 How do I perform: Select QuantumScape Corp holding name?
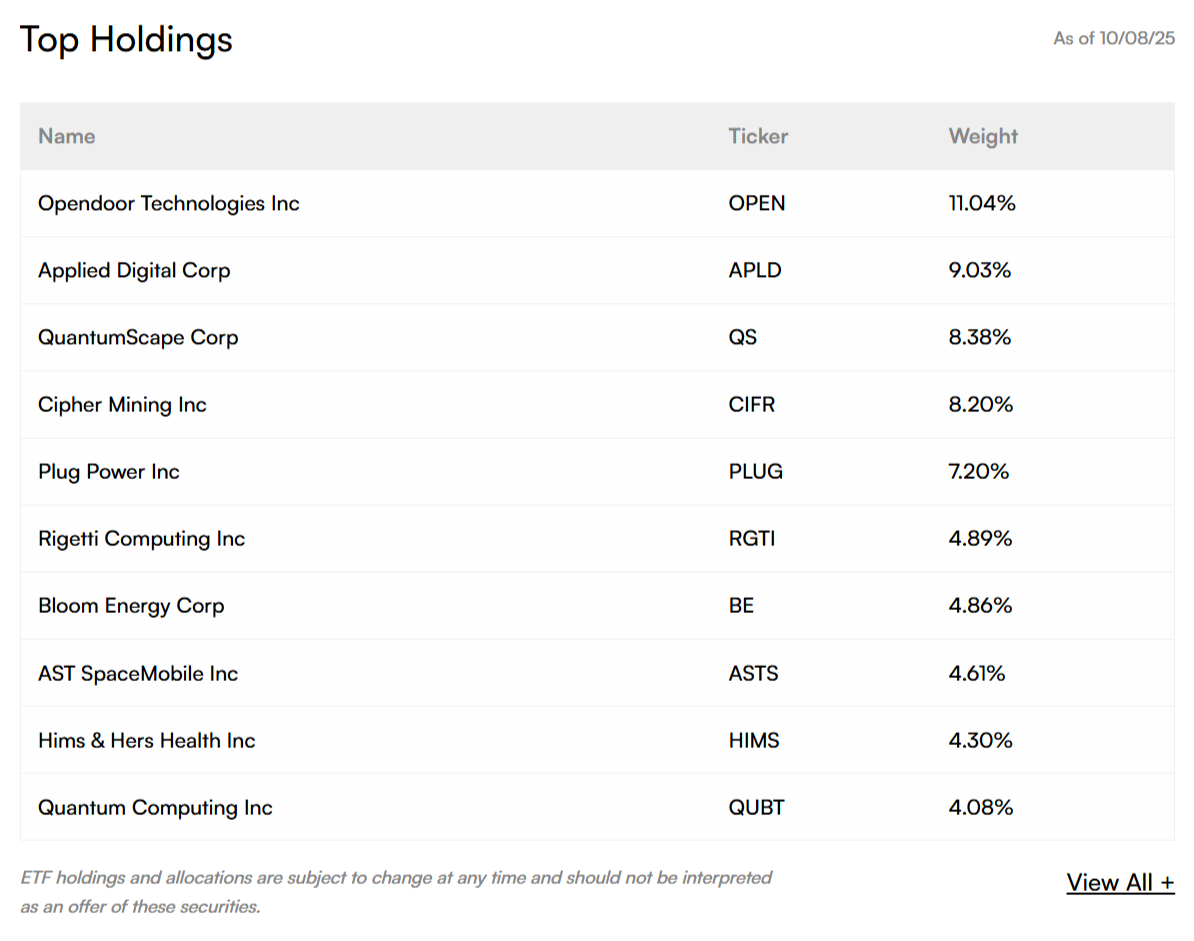138,337
